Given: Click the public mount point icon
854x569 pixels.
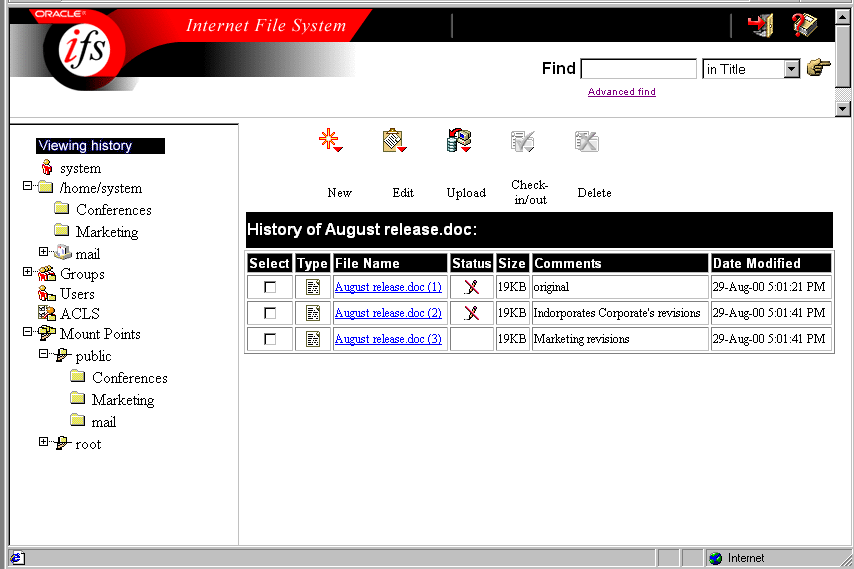Looking at the screenshot, I should click(63, 355).
